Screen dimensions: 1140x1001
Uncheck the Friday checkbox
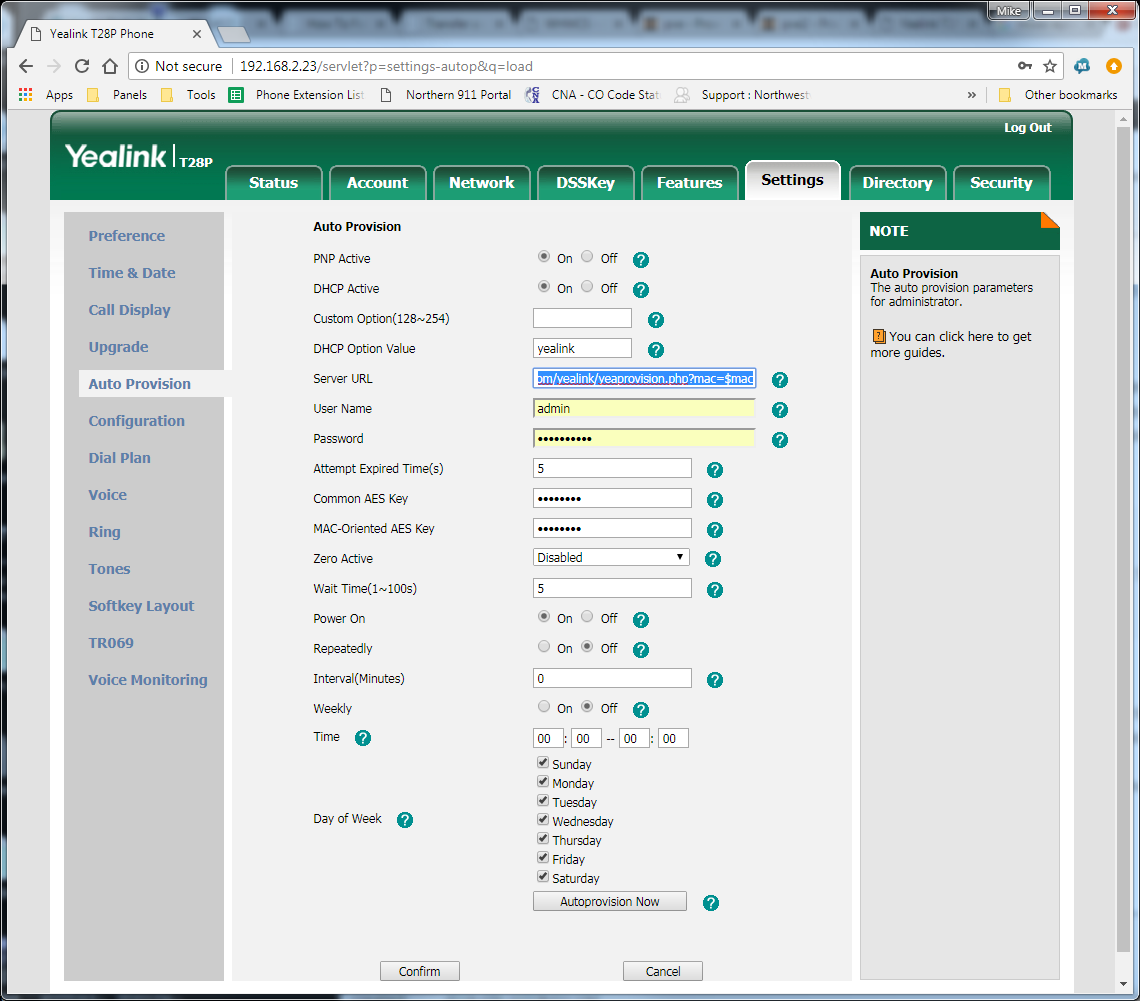(543, 857)
